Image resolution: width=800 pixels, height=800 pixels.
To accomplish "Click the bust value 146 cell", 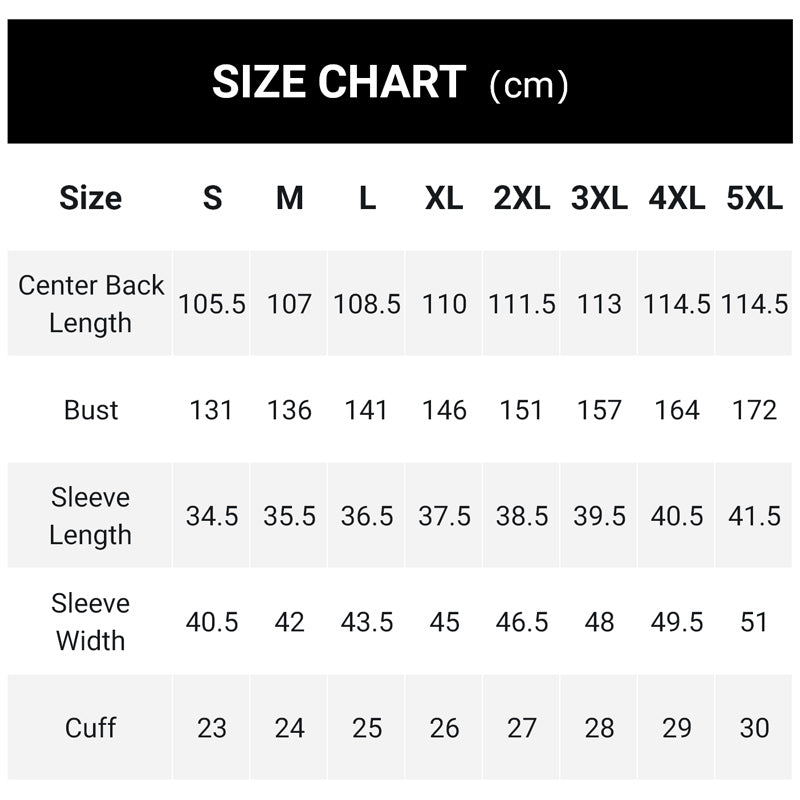I will click(x=444, y=410).
